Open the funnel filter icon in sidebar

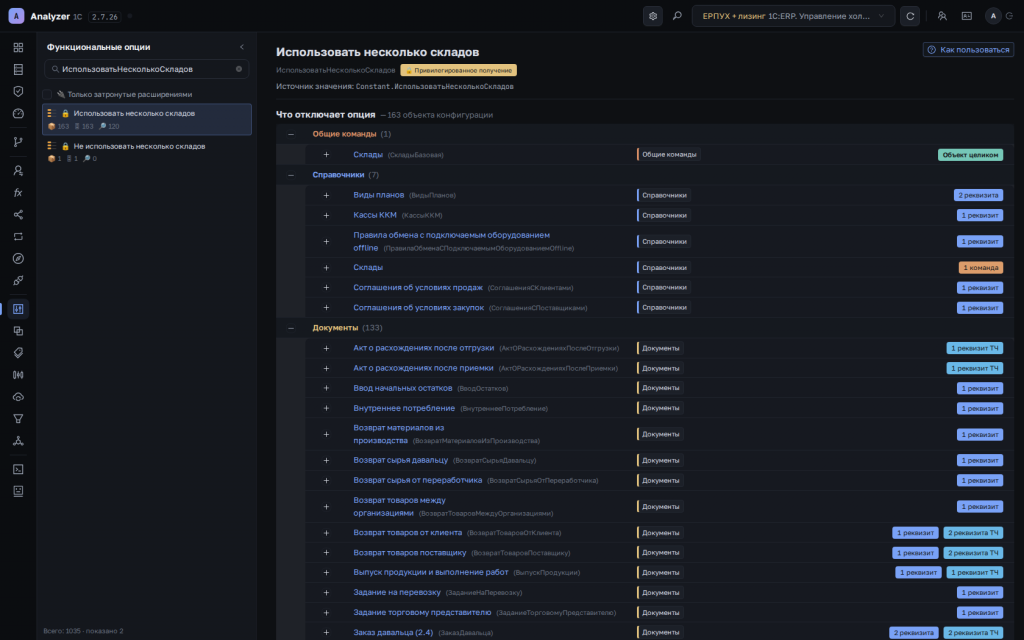point(18,419)
